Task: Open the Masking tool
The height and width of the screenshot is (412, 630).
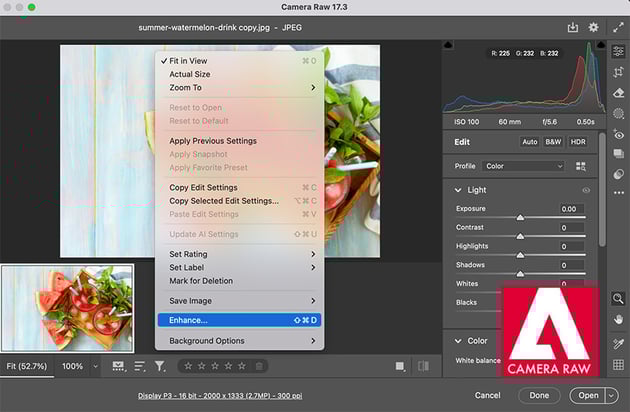Action: click(618, 114)
